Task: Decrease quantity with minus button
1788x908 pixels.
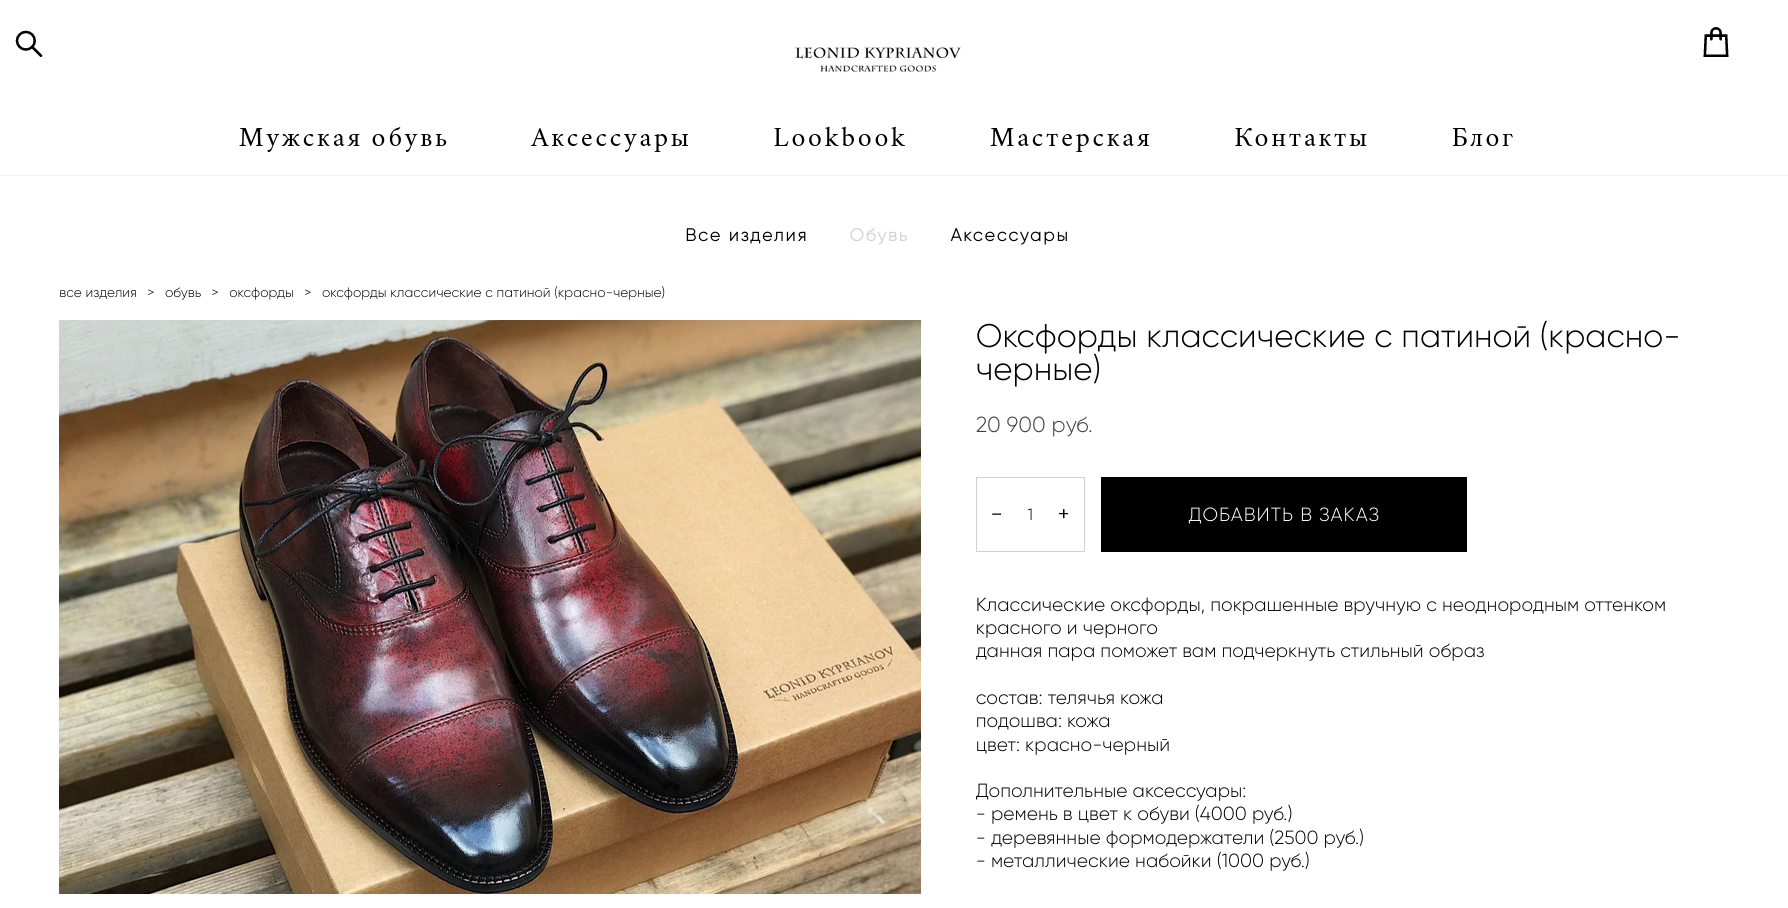Action: [996, 514]
